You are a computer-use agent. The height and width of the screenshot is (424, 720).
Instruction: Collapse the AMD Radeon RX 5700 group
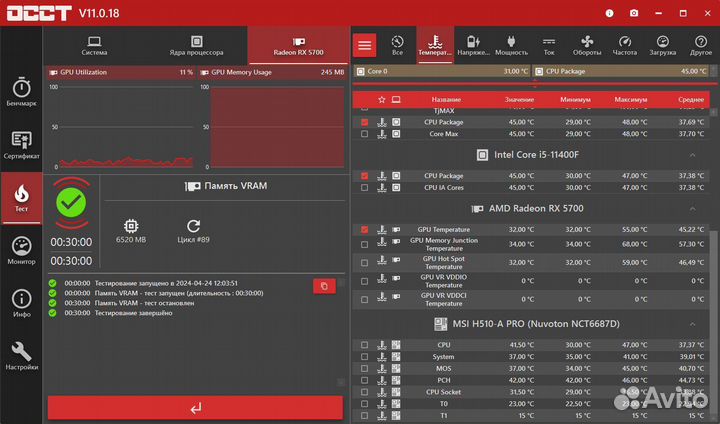tap(692, 209)
